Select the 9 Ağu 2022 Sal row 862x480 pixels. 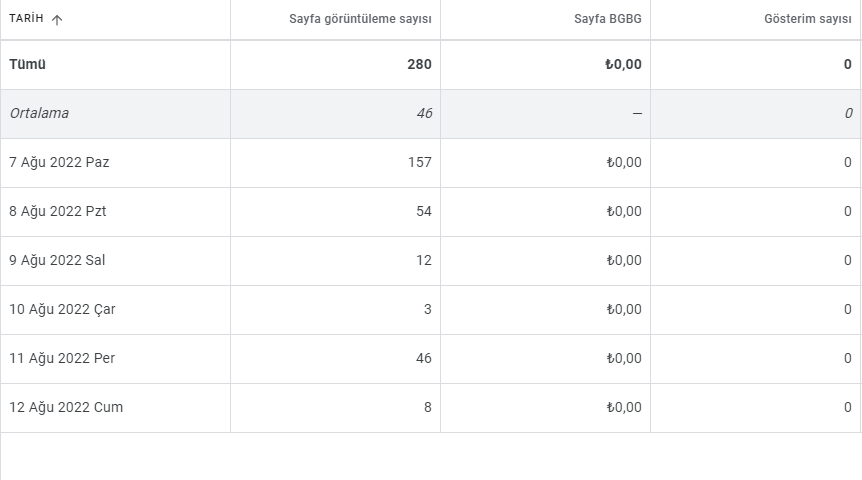pyautogui.click(x=430, y=261)
